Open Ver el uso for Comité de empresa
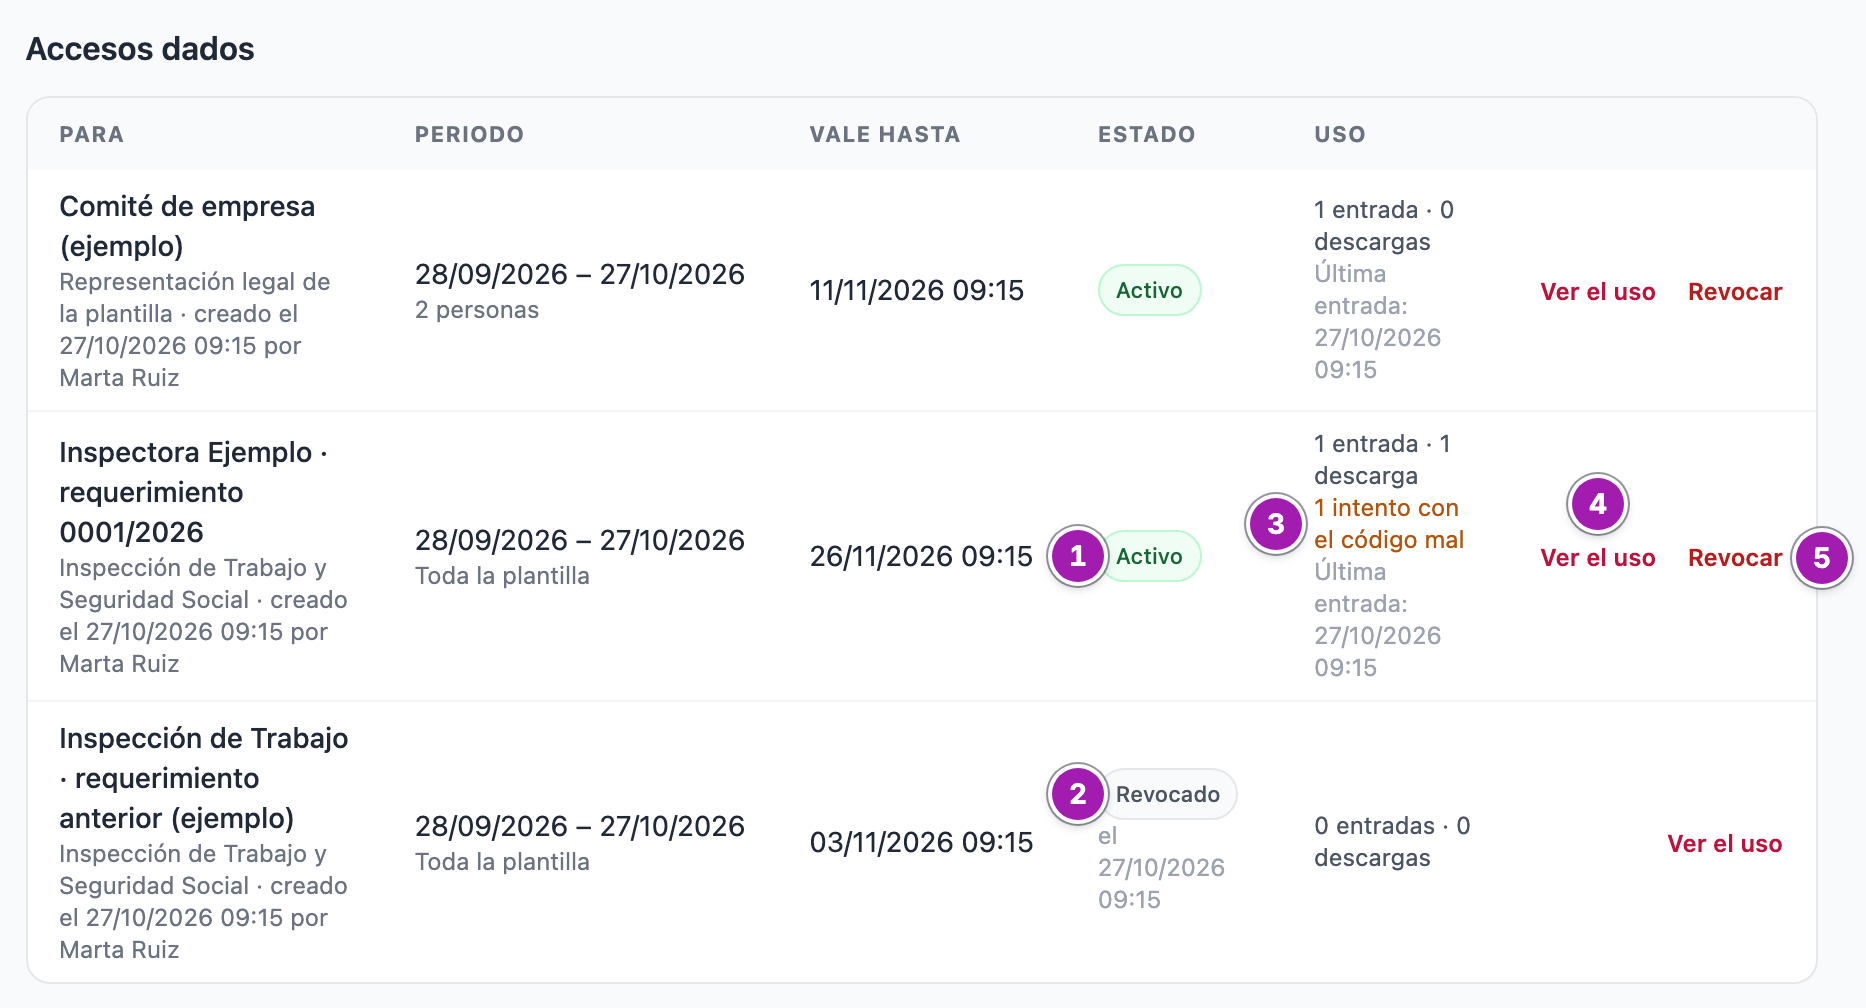The width and height of the screenshot is (1866, 1008). pyautogui.click(x=1597, y=292)
